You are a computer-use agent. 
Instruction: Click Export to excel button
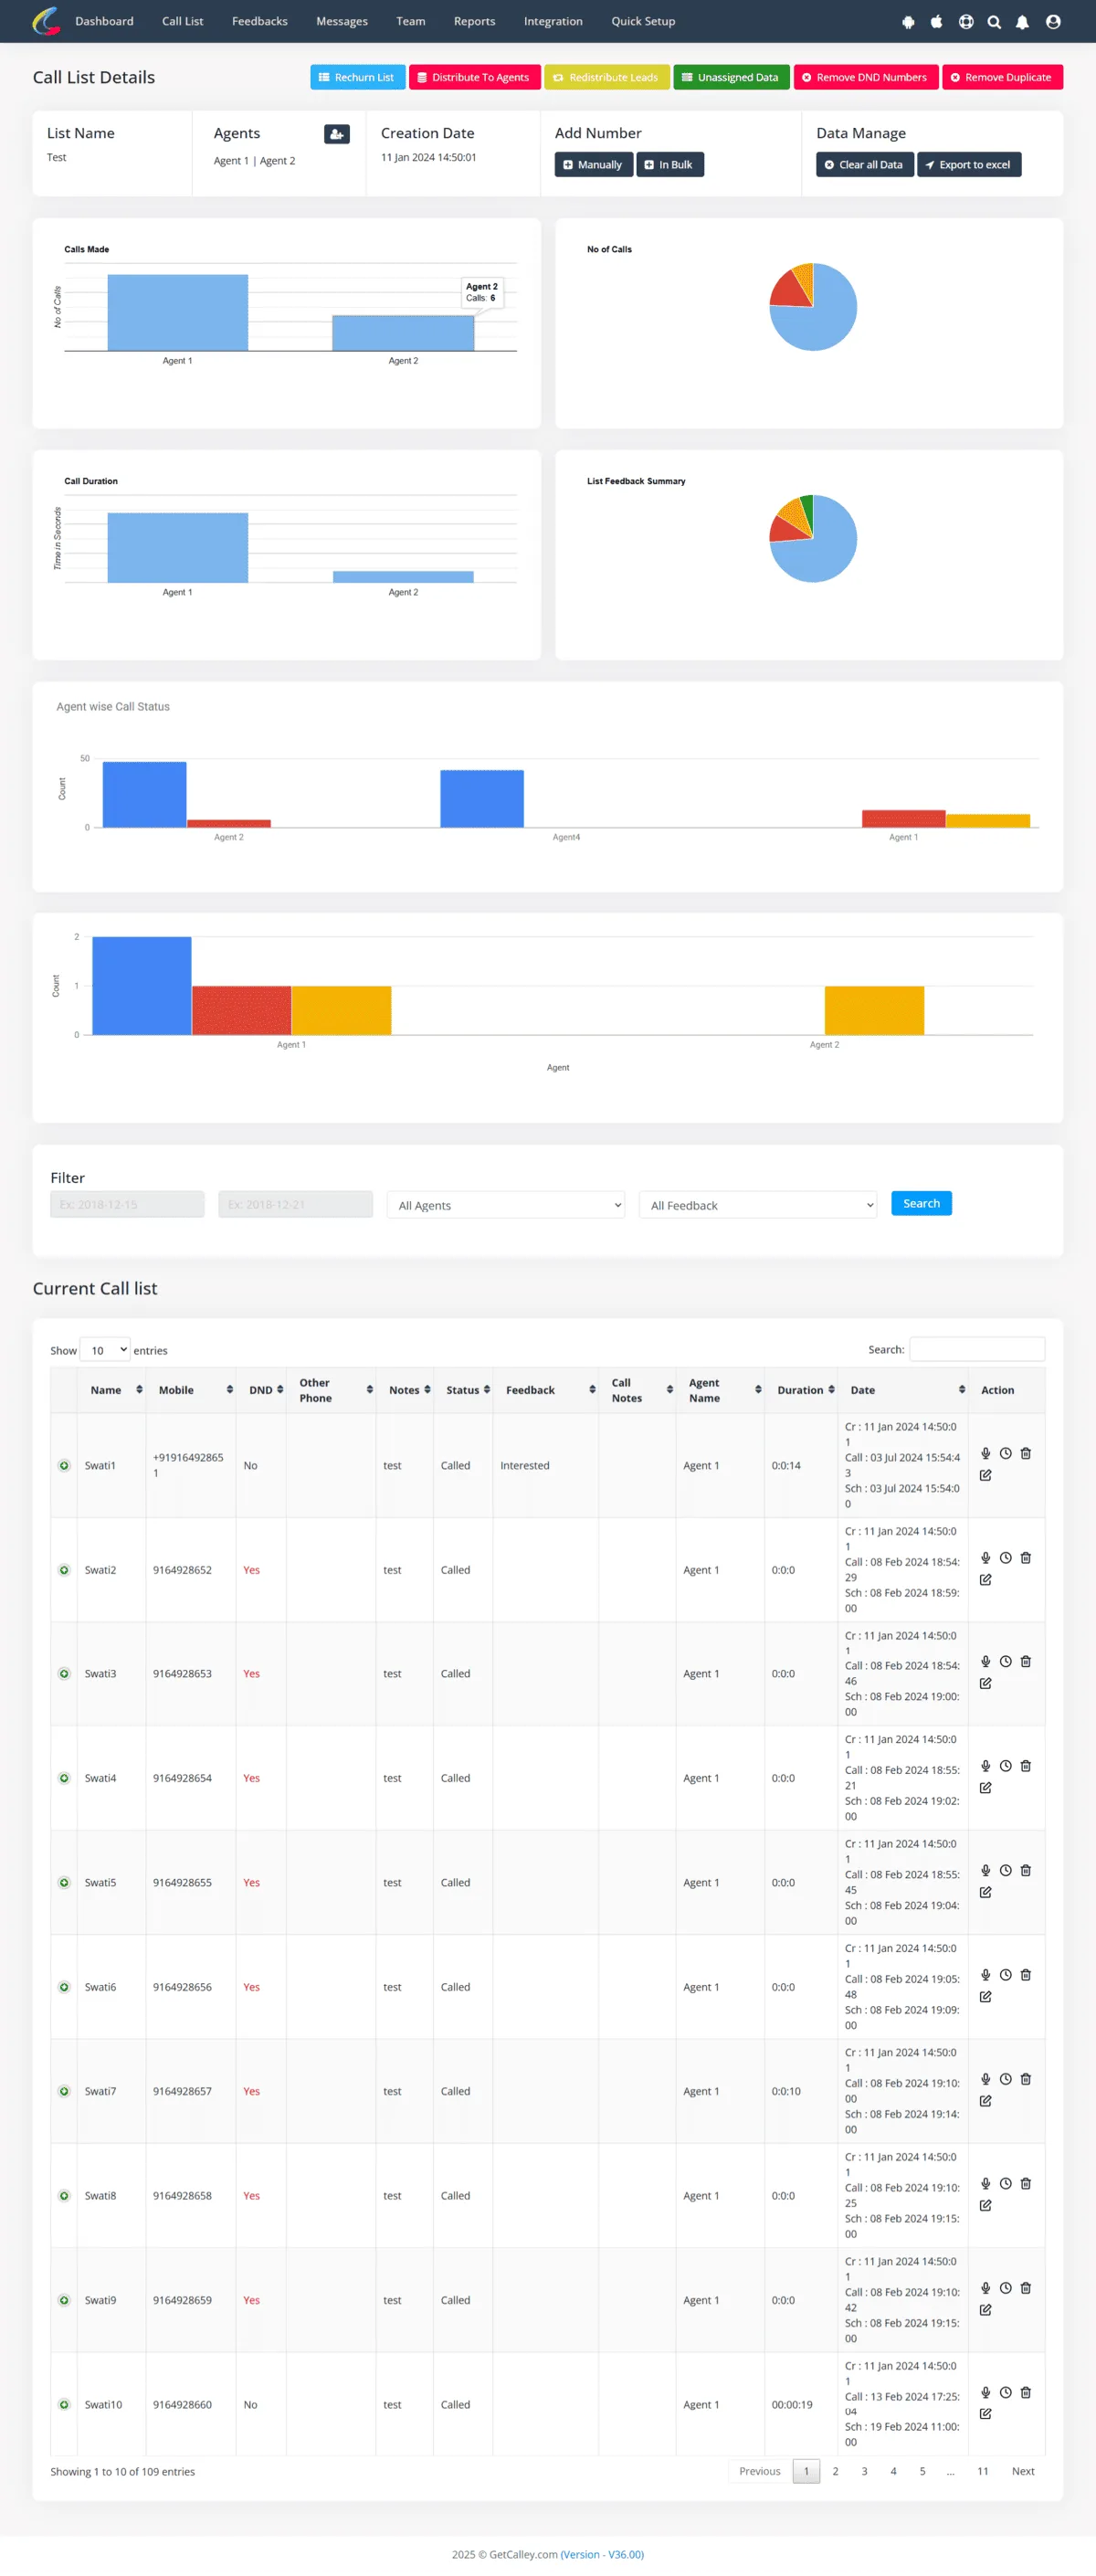(x=968, y=165)
